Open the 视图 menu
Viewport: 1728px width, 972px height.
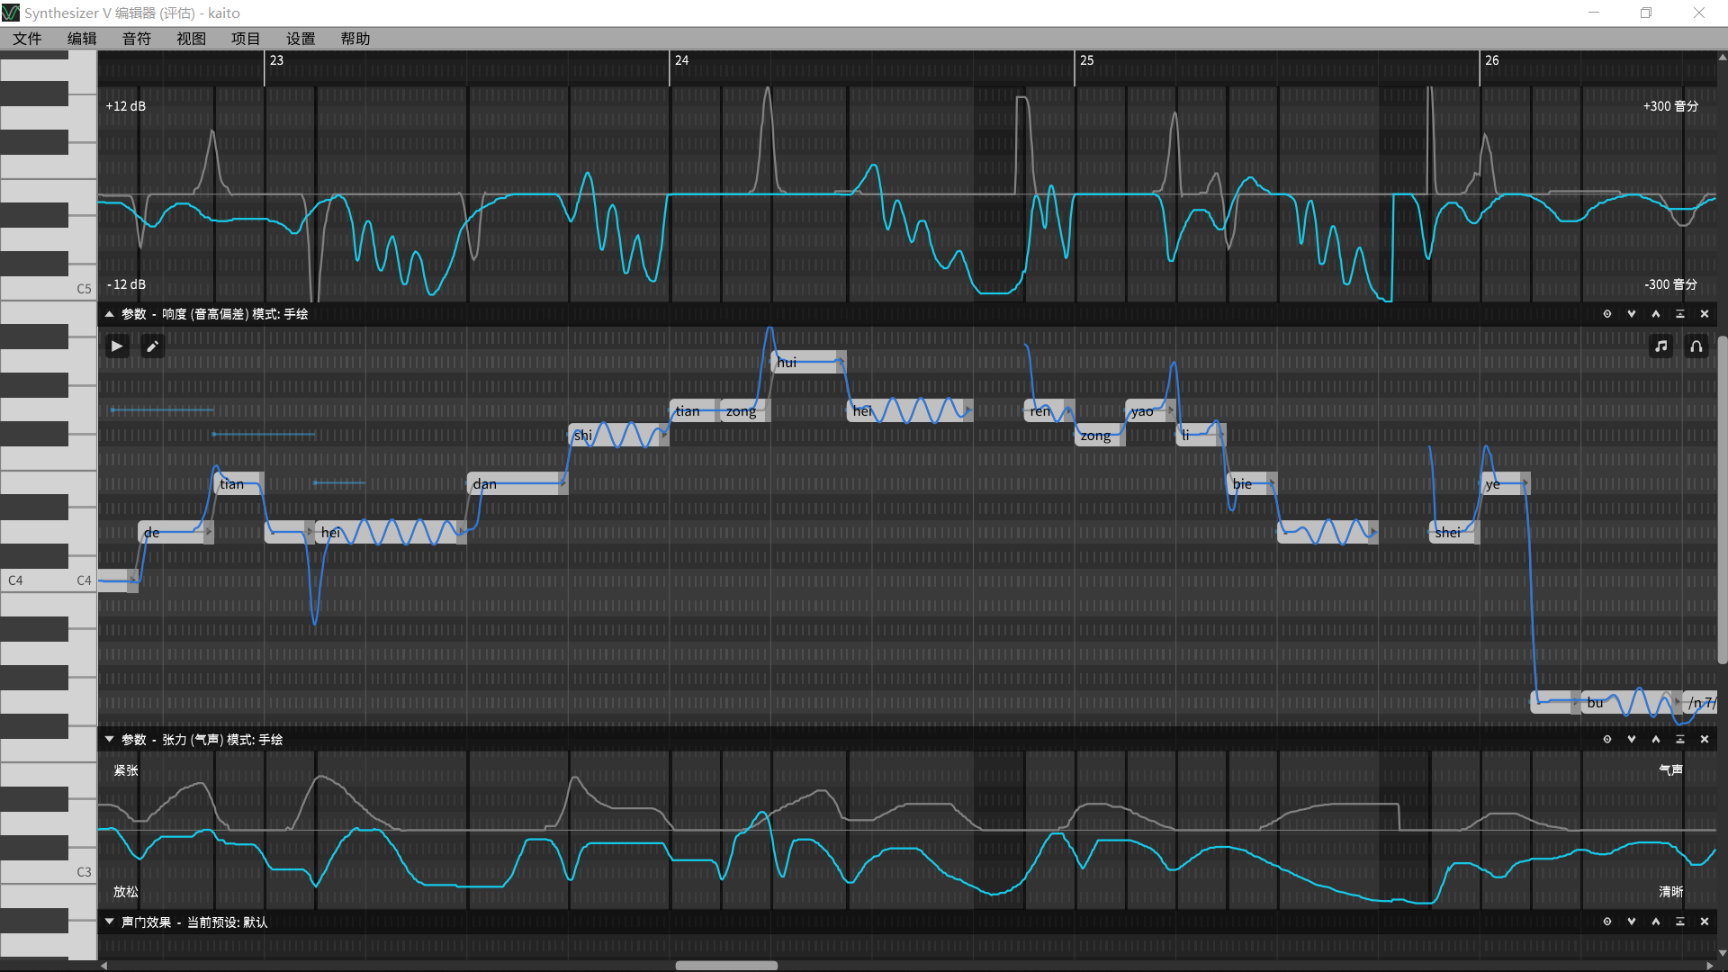pos(191,38)
